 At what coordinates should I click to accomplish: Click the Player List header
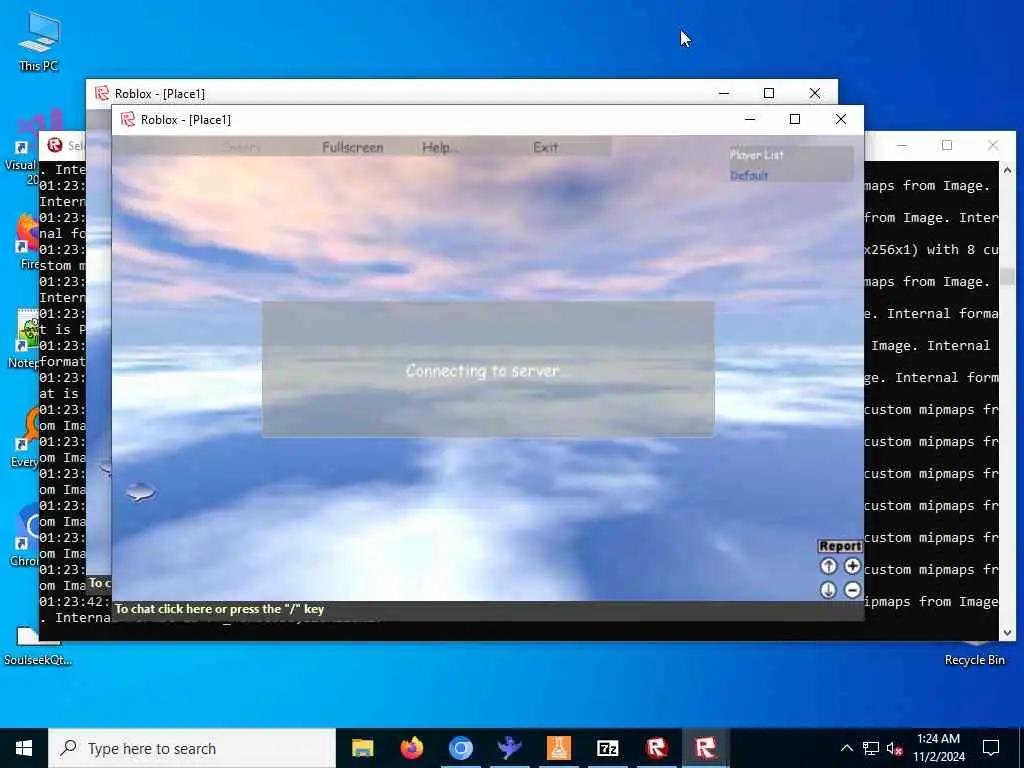click(x=756, y=155)
